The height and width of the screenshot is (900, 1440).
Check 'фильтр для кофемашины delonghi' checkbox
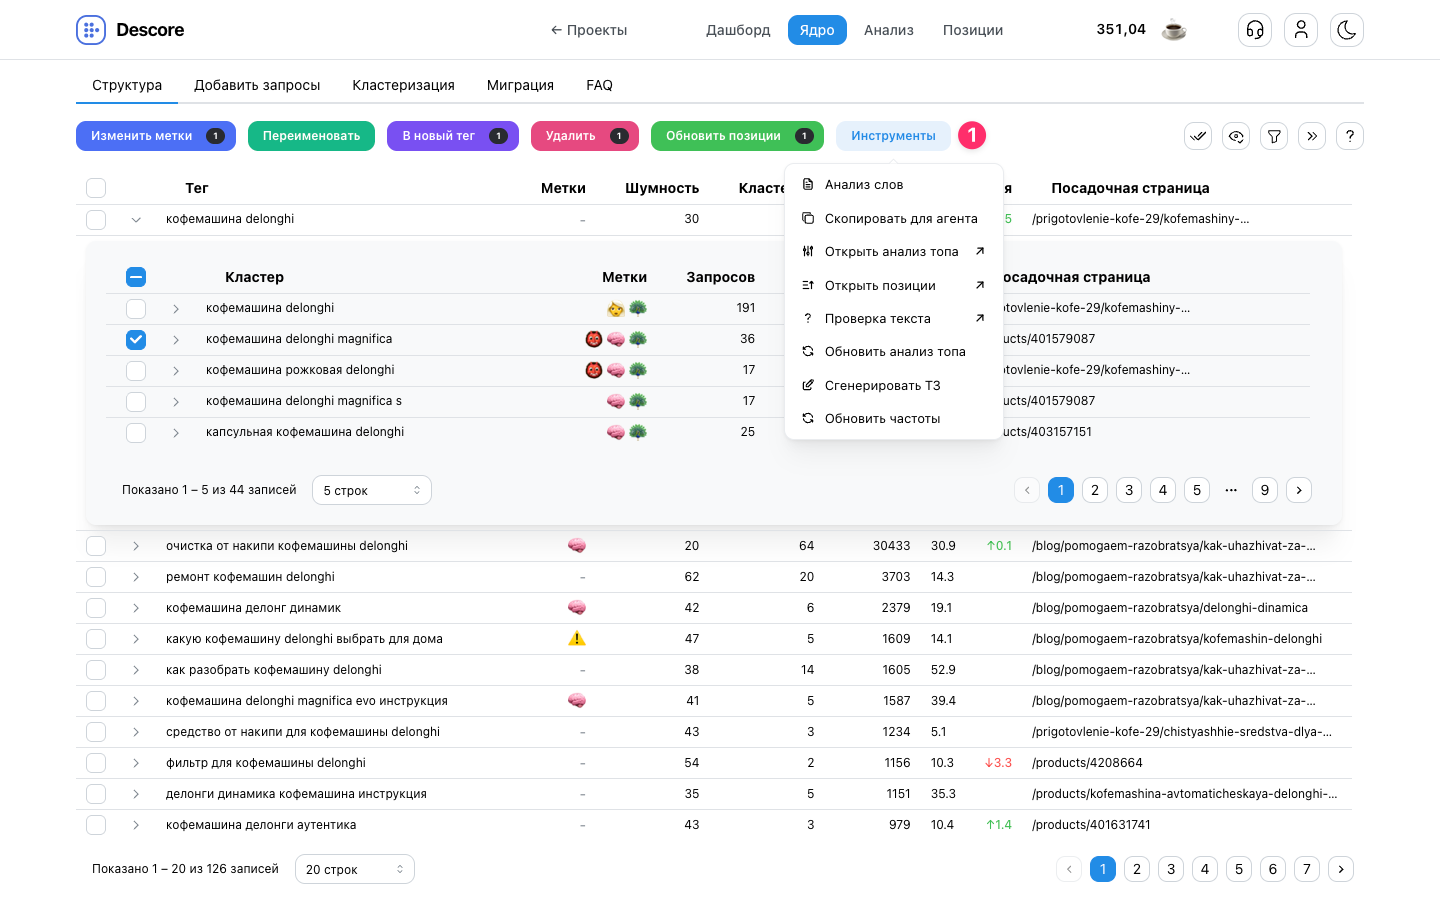(x=96, y=763)
